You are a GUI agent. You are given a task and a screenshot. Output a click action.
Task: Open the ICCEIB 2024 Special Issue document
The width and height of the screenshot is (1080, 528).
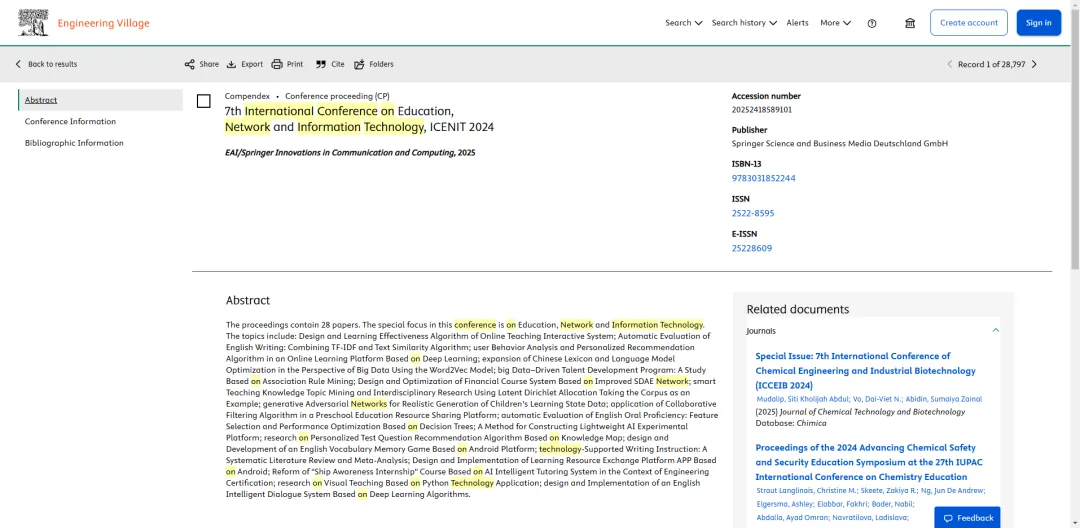pos(865,370)
